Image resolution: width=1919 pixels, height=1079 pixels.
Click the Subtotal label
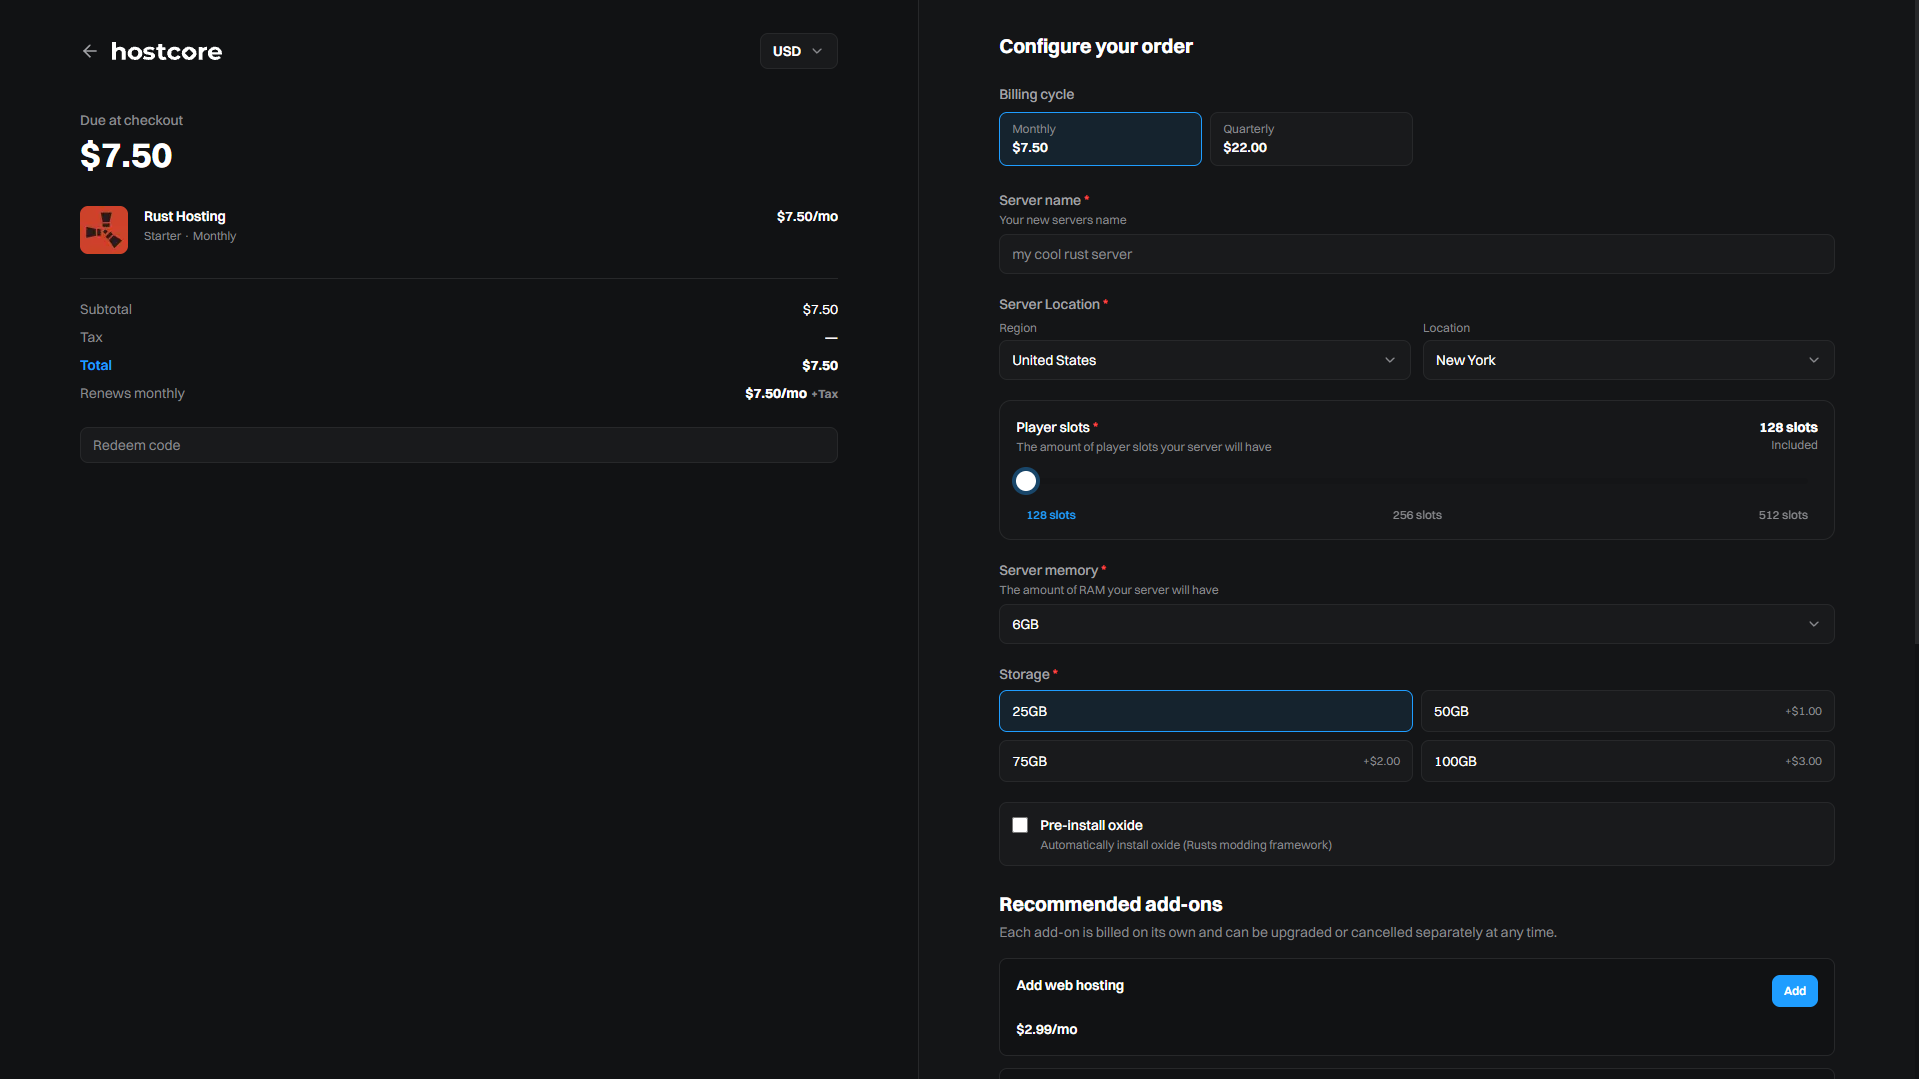coord(106,309)
